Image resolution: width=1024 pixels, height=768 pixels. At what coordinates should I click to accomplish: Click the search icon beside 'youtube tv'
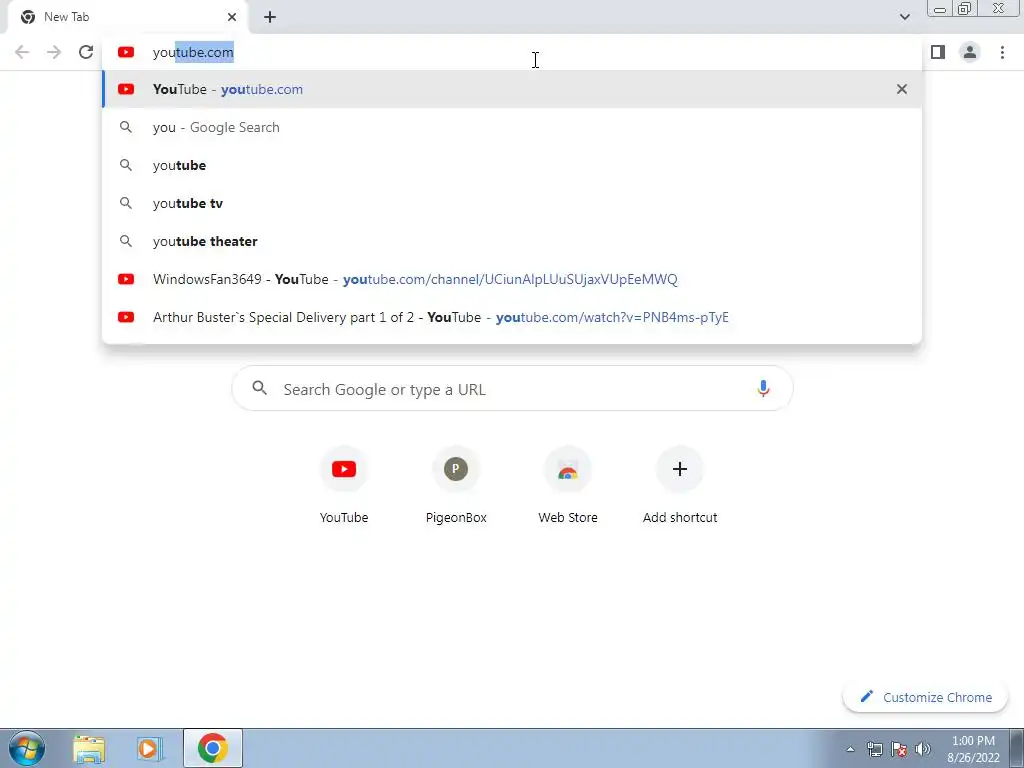[126, 203]
